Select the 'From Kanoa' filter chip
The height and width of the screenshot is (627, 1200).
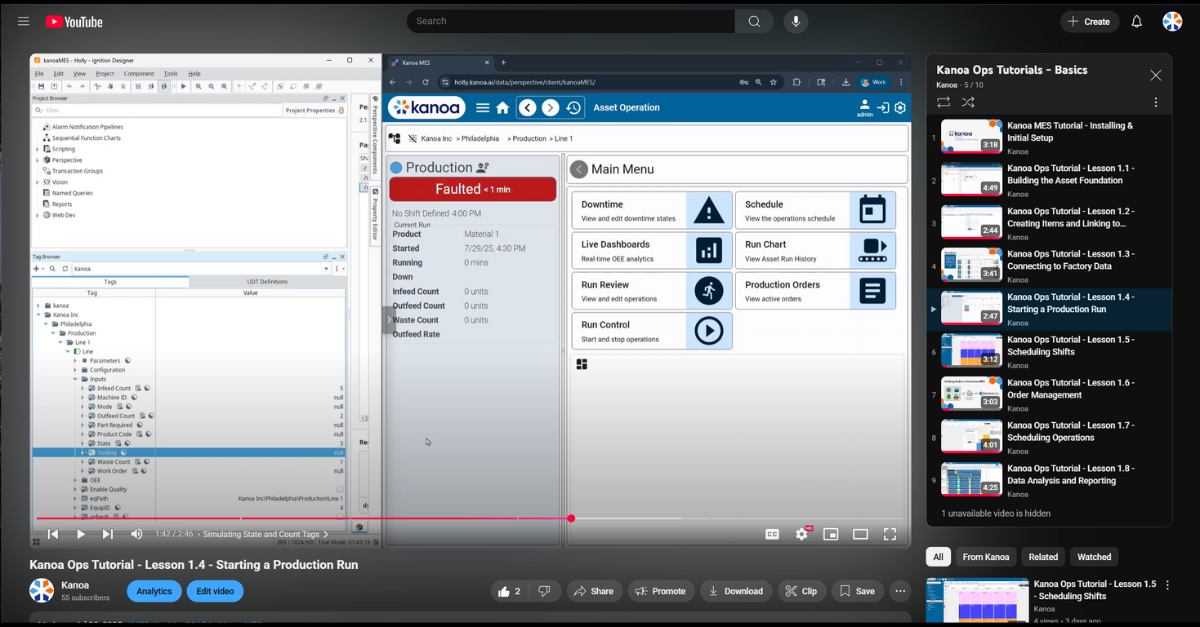pos(986,557)
